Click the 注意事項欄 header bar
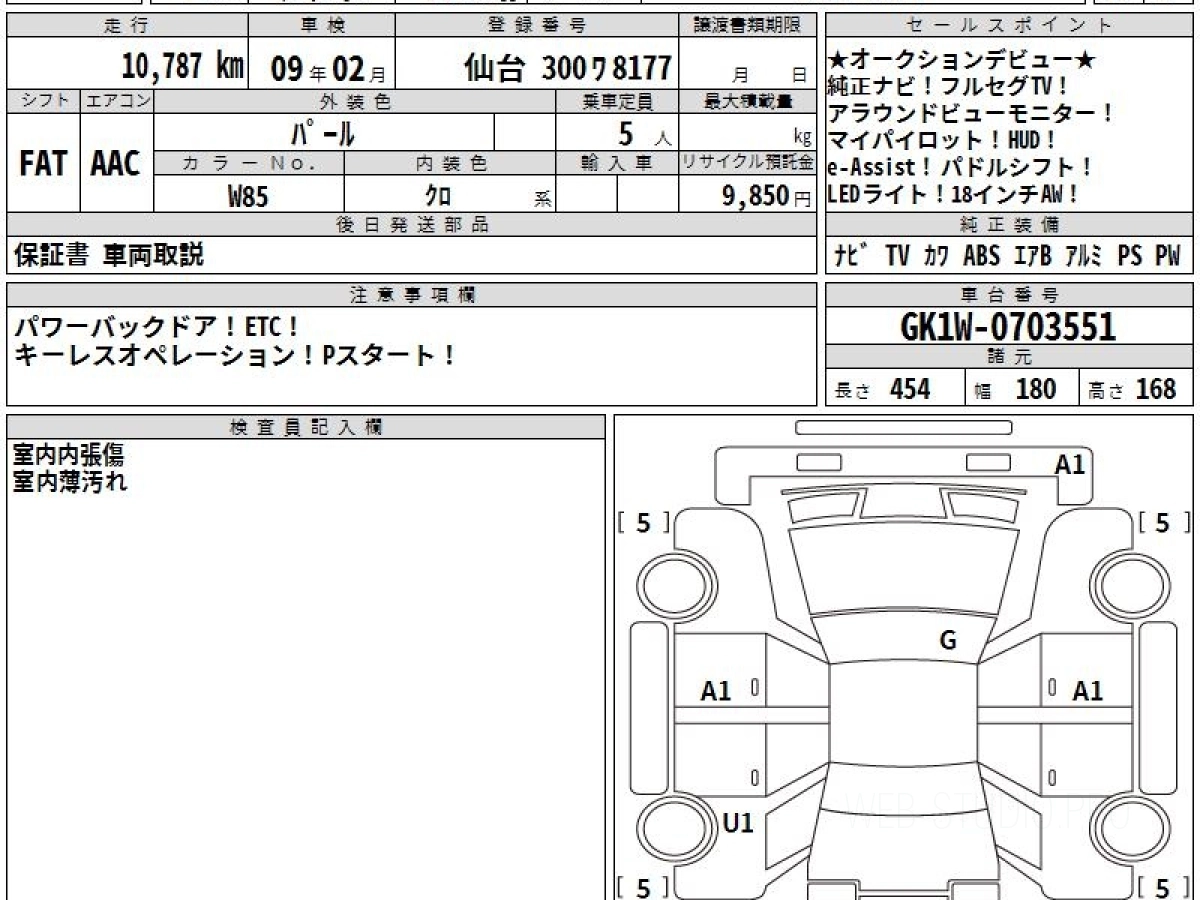 pos(412,295)
